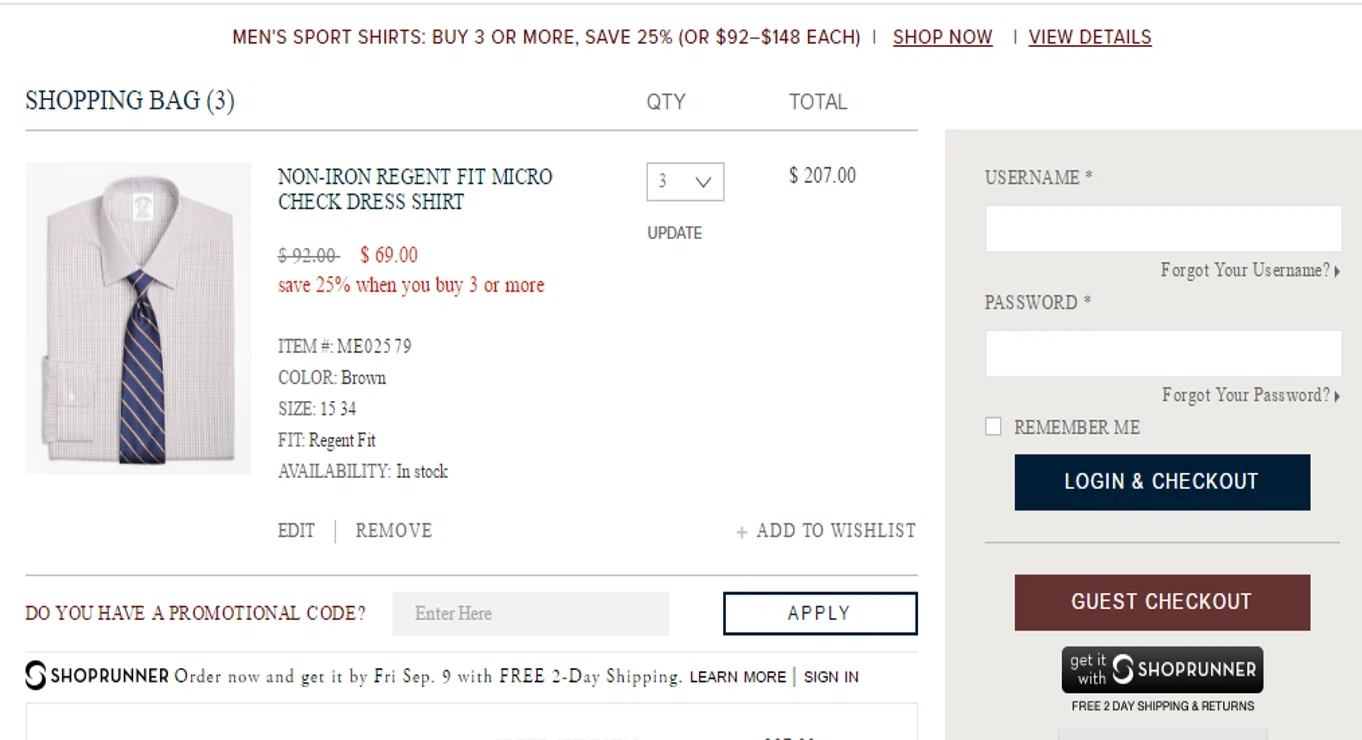Click into the Username field
1362x740 pixels.
pos(1163,229)
